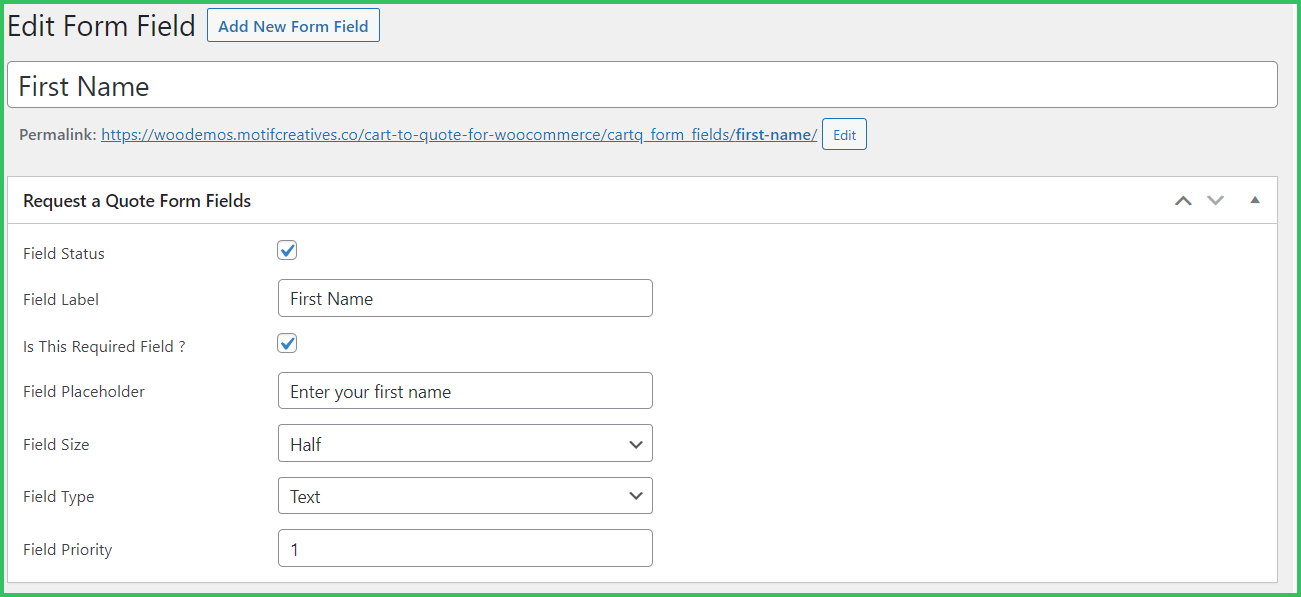
Task: Click the permalink Edit button
Action: [x=844, y=135]
